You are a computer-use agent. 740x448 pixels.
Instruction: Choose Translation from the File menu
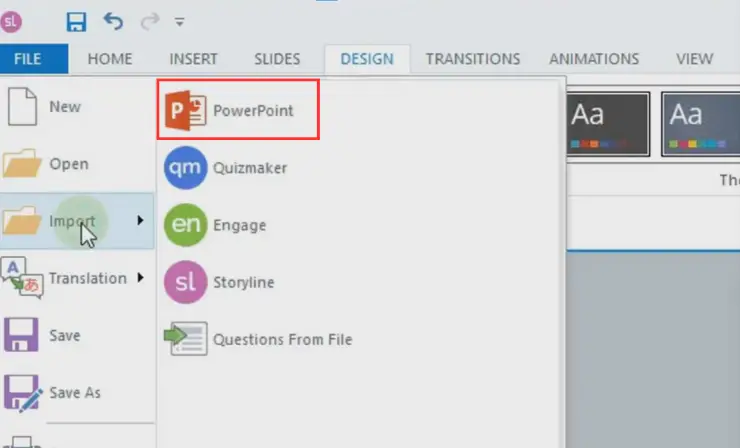click(88, 278)
